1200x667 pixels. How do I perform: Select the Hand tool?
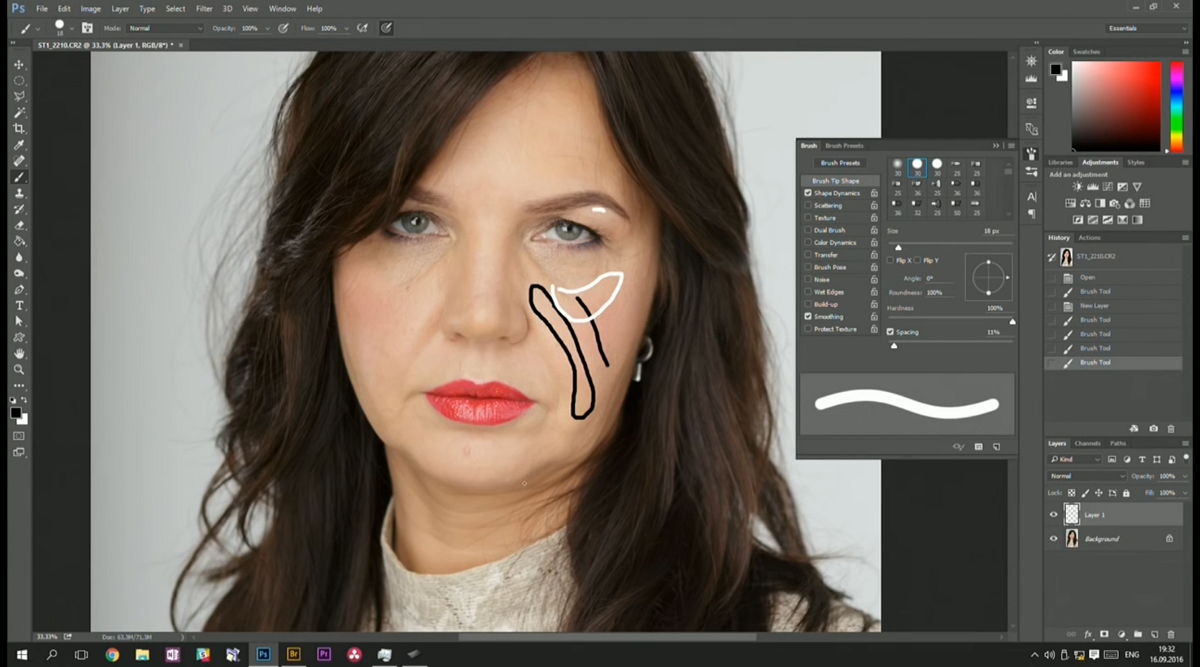coord(19,353)
